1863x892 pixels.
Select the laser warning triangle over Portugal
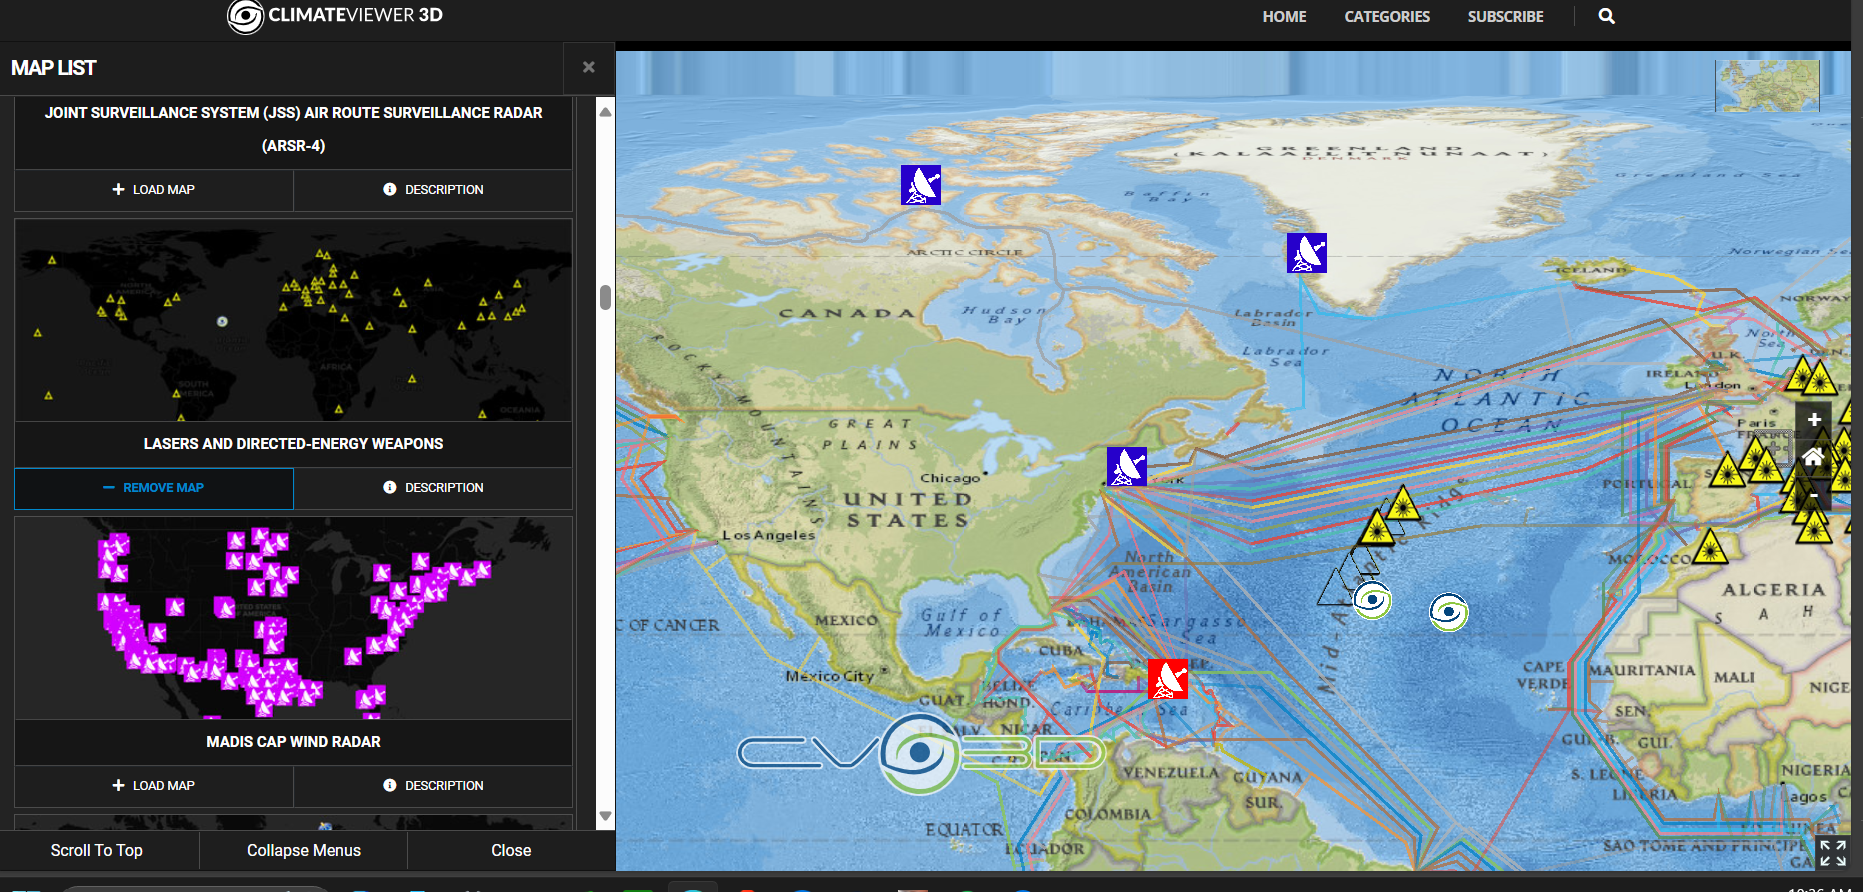1727,469
